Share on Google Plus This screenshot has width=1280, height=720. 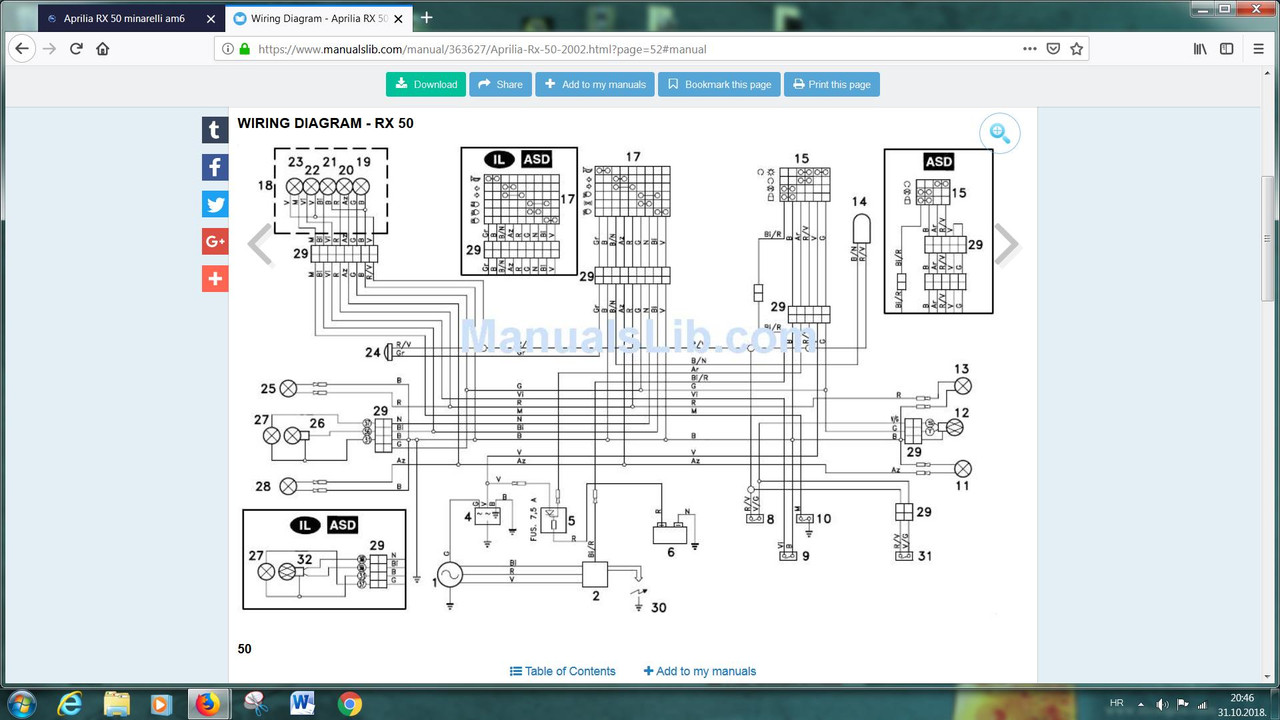(215, 241)
